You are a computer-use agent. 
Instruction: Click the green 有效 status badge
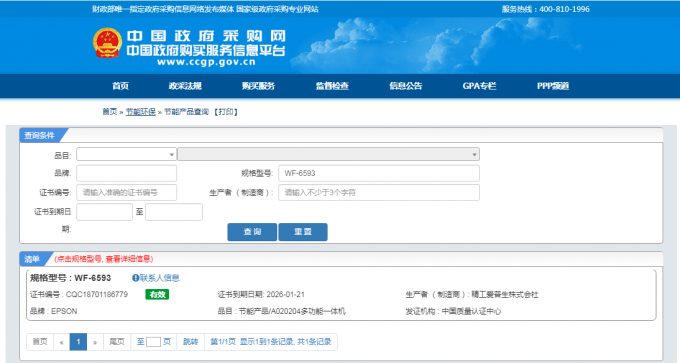157,294
